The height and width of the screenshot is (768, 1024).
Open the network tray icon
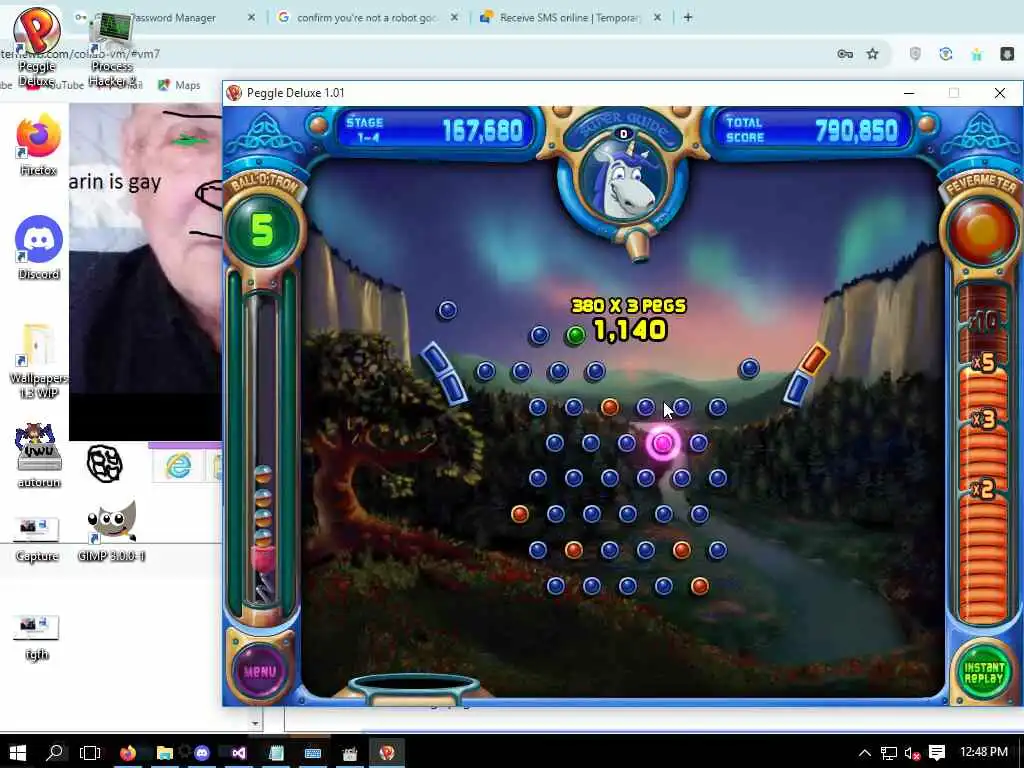889,753
